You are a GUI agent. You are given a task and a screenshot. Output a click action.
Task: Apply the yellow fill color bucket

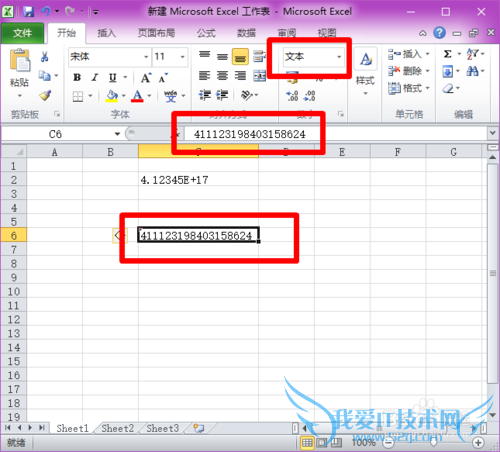[112, 96]
